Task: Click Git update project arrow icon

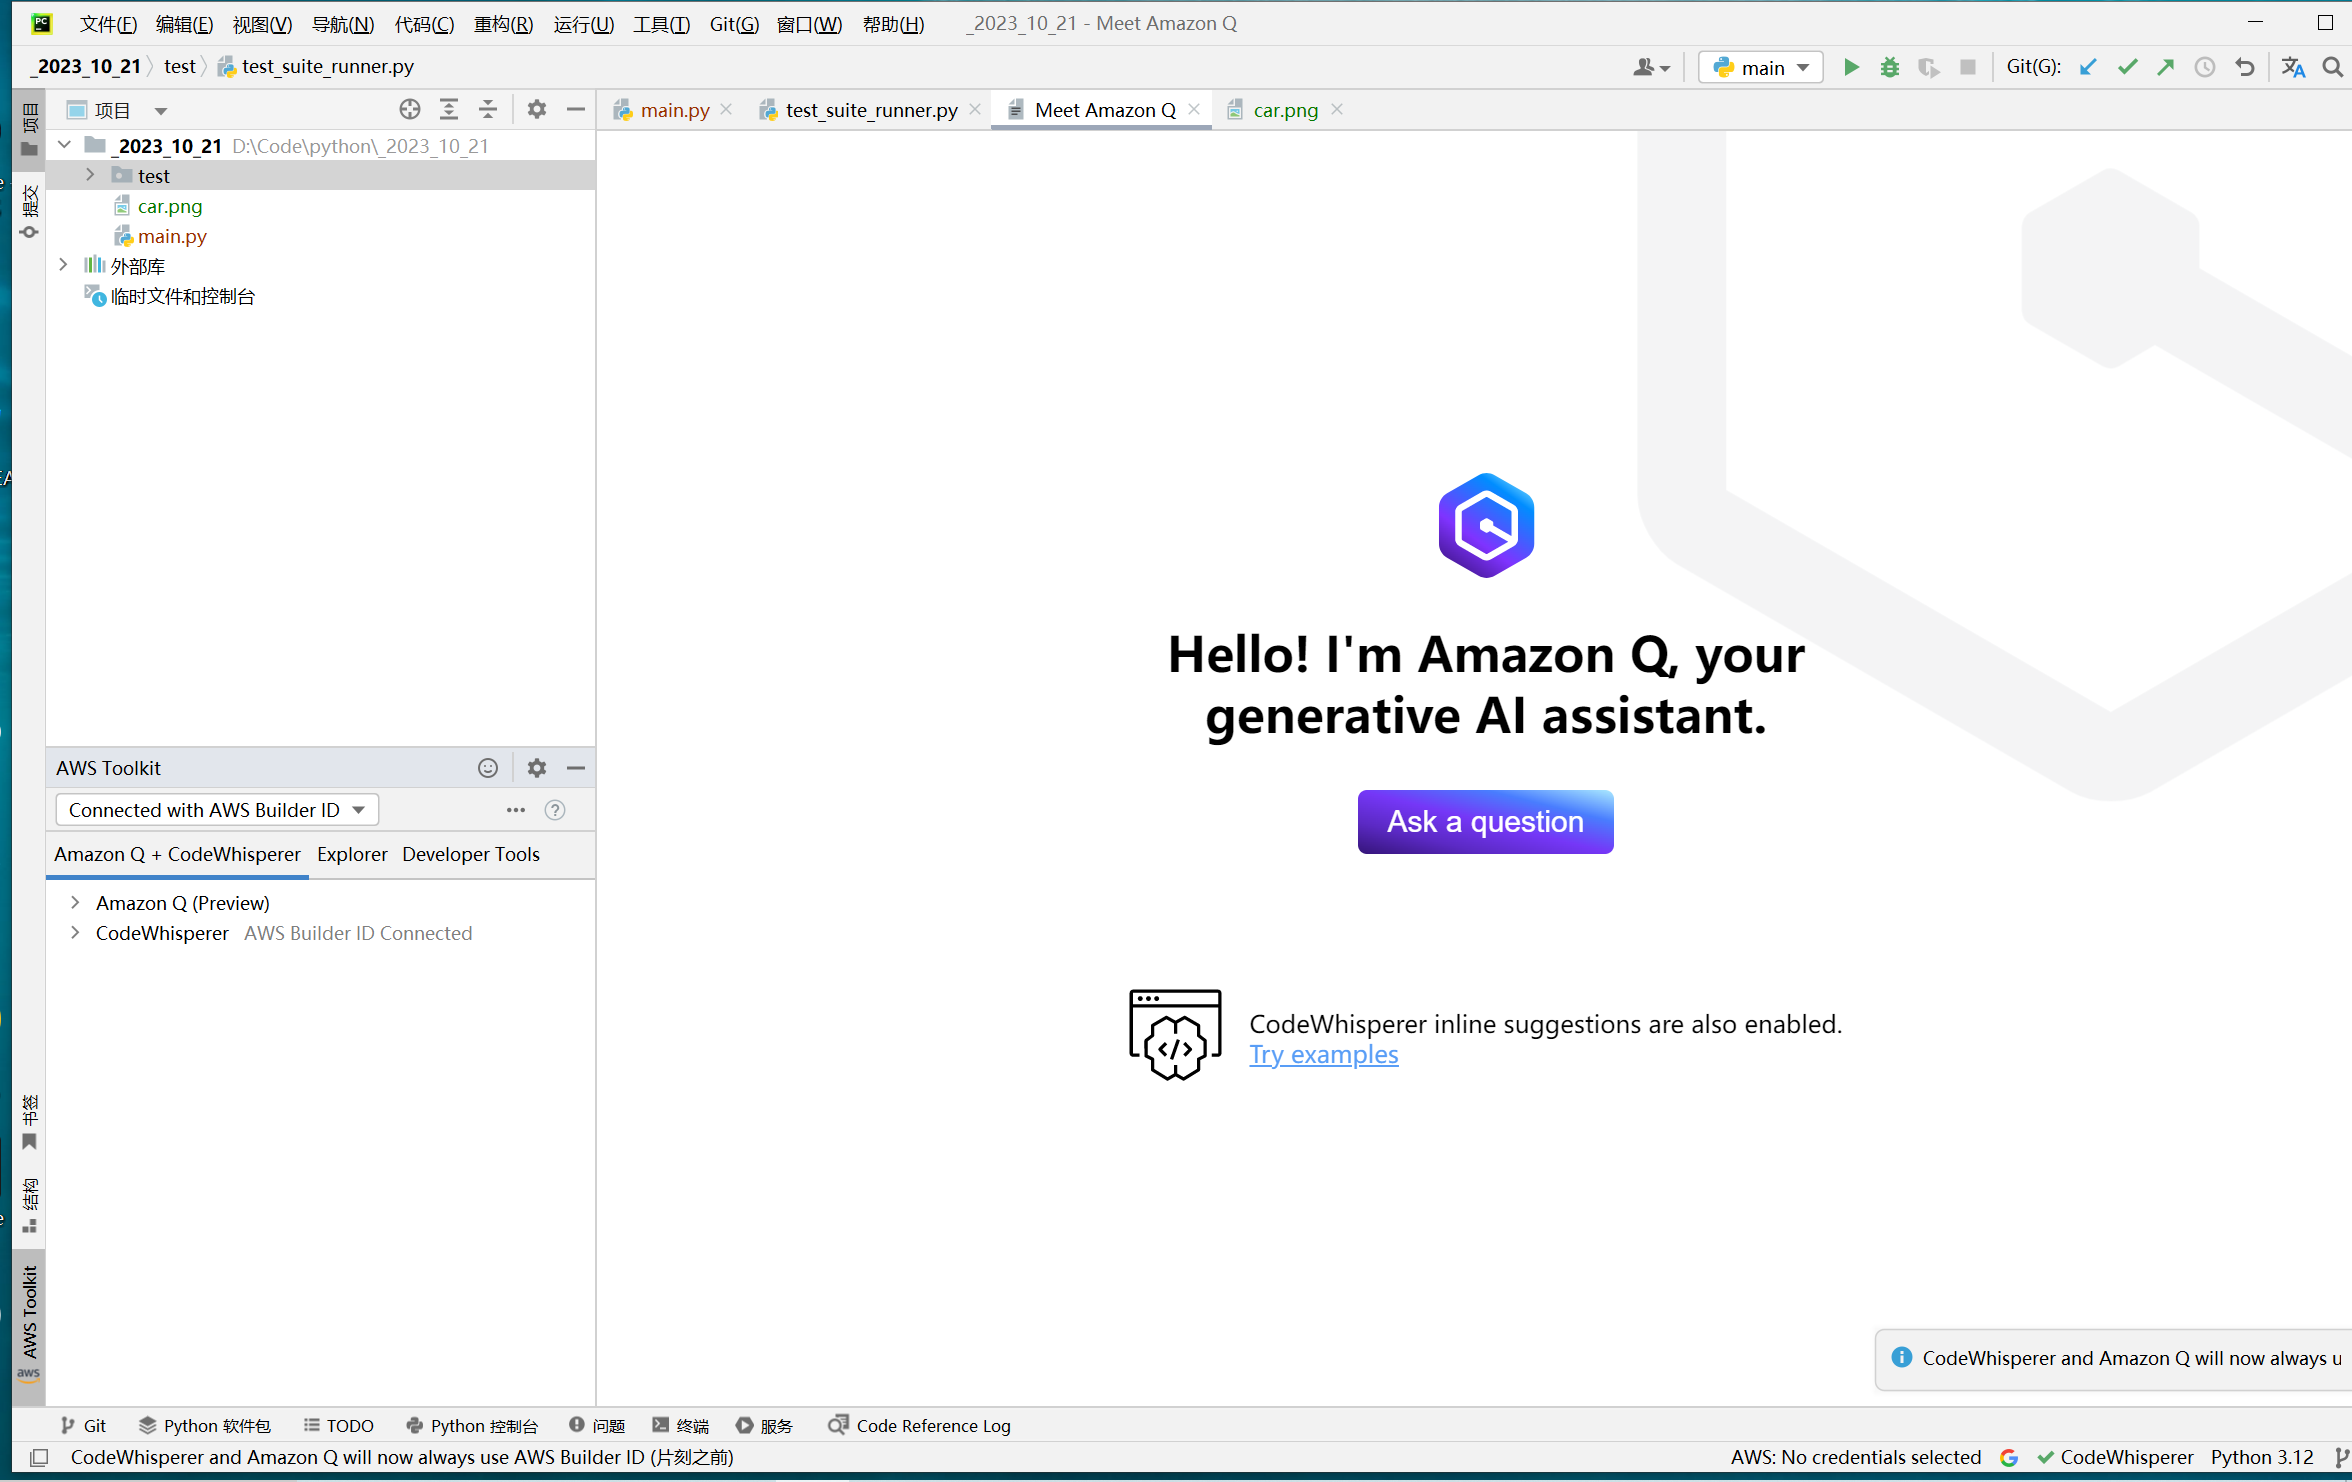Action: pos(2088,67)
